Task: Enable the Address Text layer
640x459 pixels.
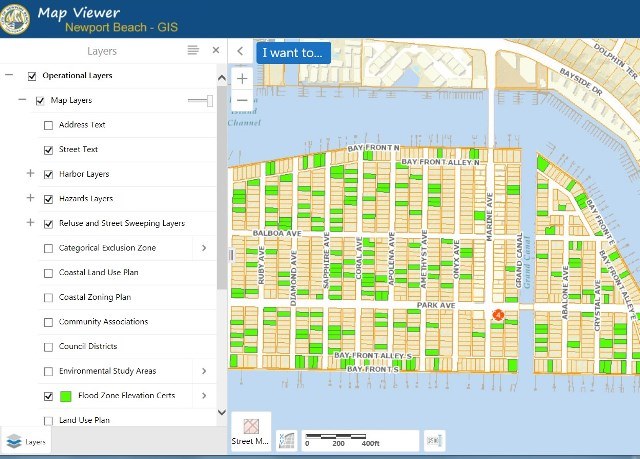Action: pos(49,125)
